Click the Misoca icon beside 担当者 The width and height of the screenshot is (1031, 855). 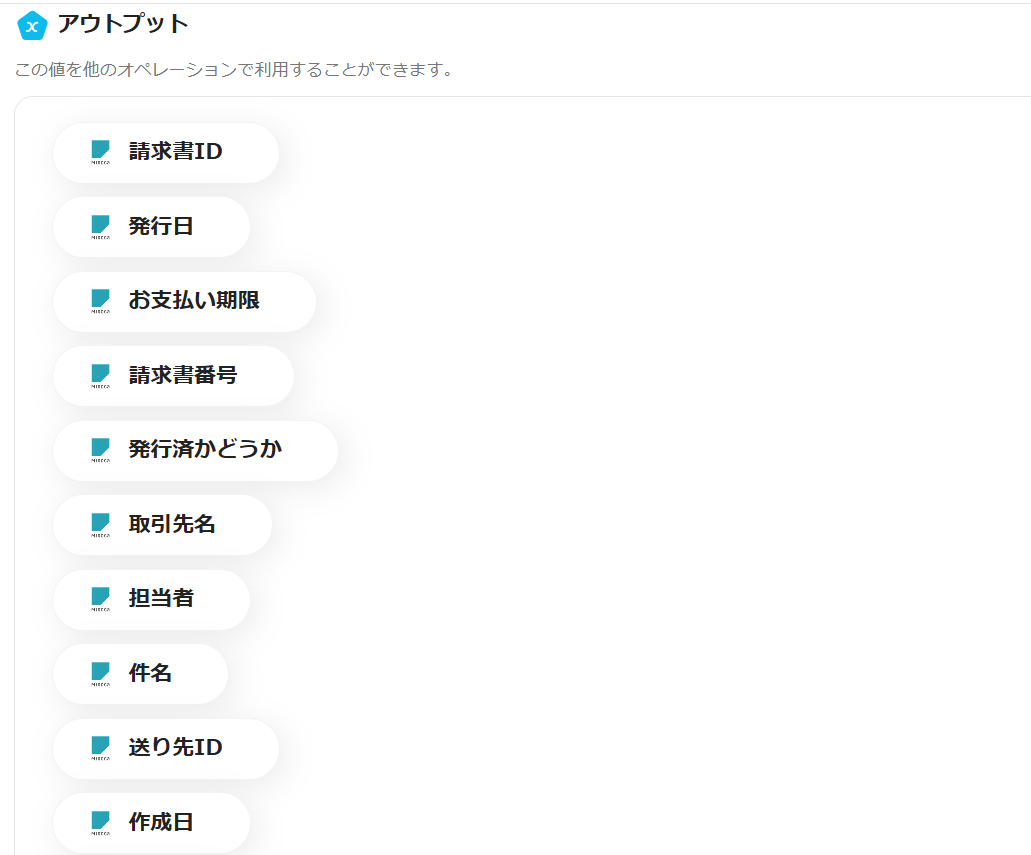coord(100,599)
